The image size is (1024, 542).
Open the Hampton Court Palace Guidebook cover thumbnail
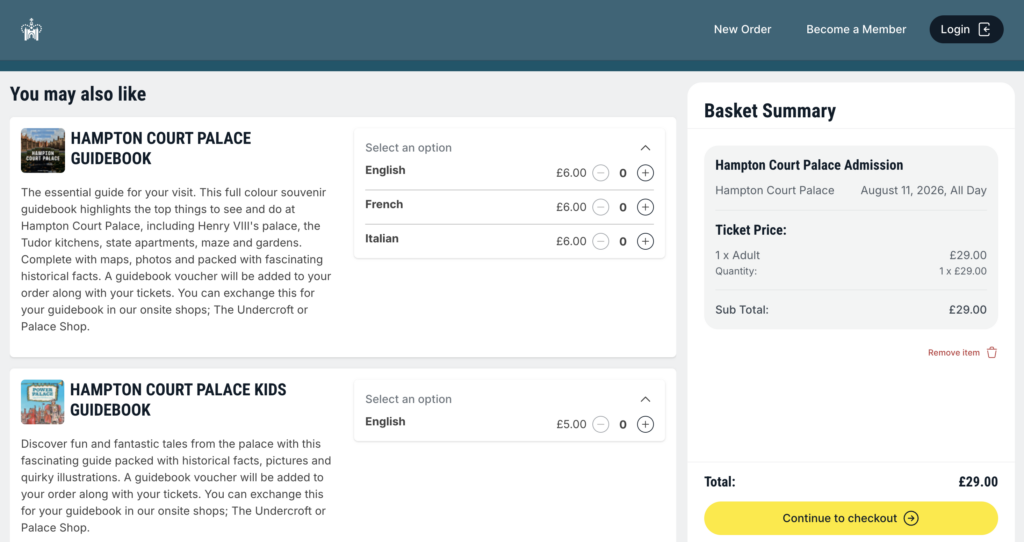(42, 150)
